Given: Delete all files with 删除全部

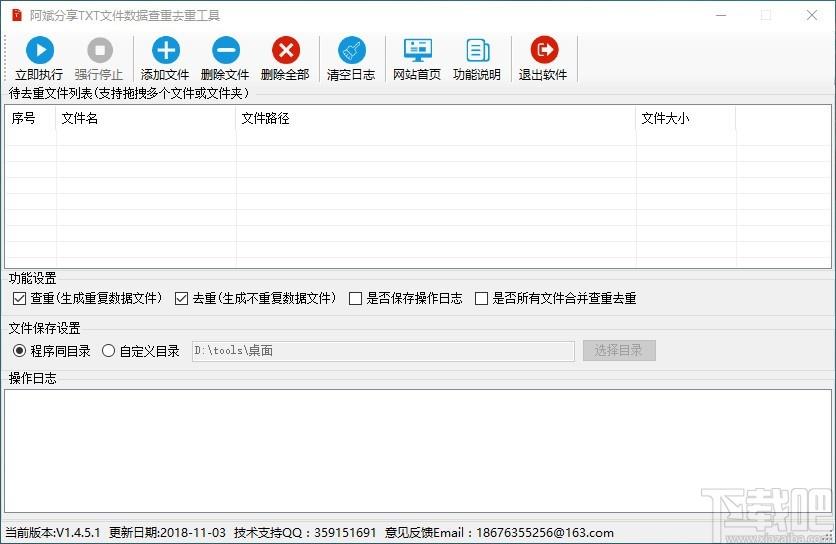Looking at the screenshot, I should click(x=285, y=58).
